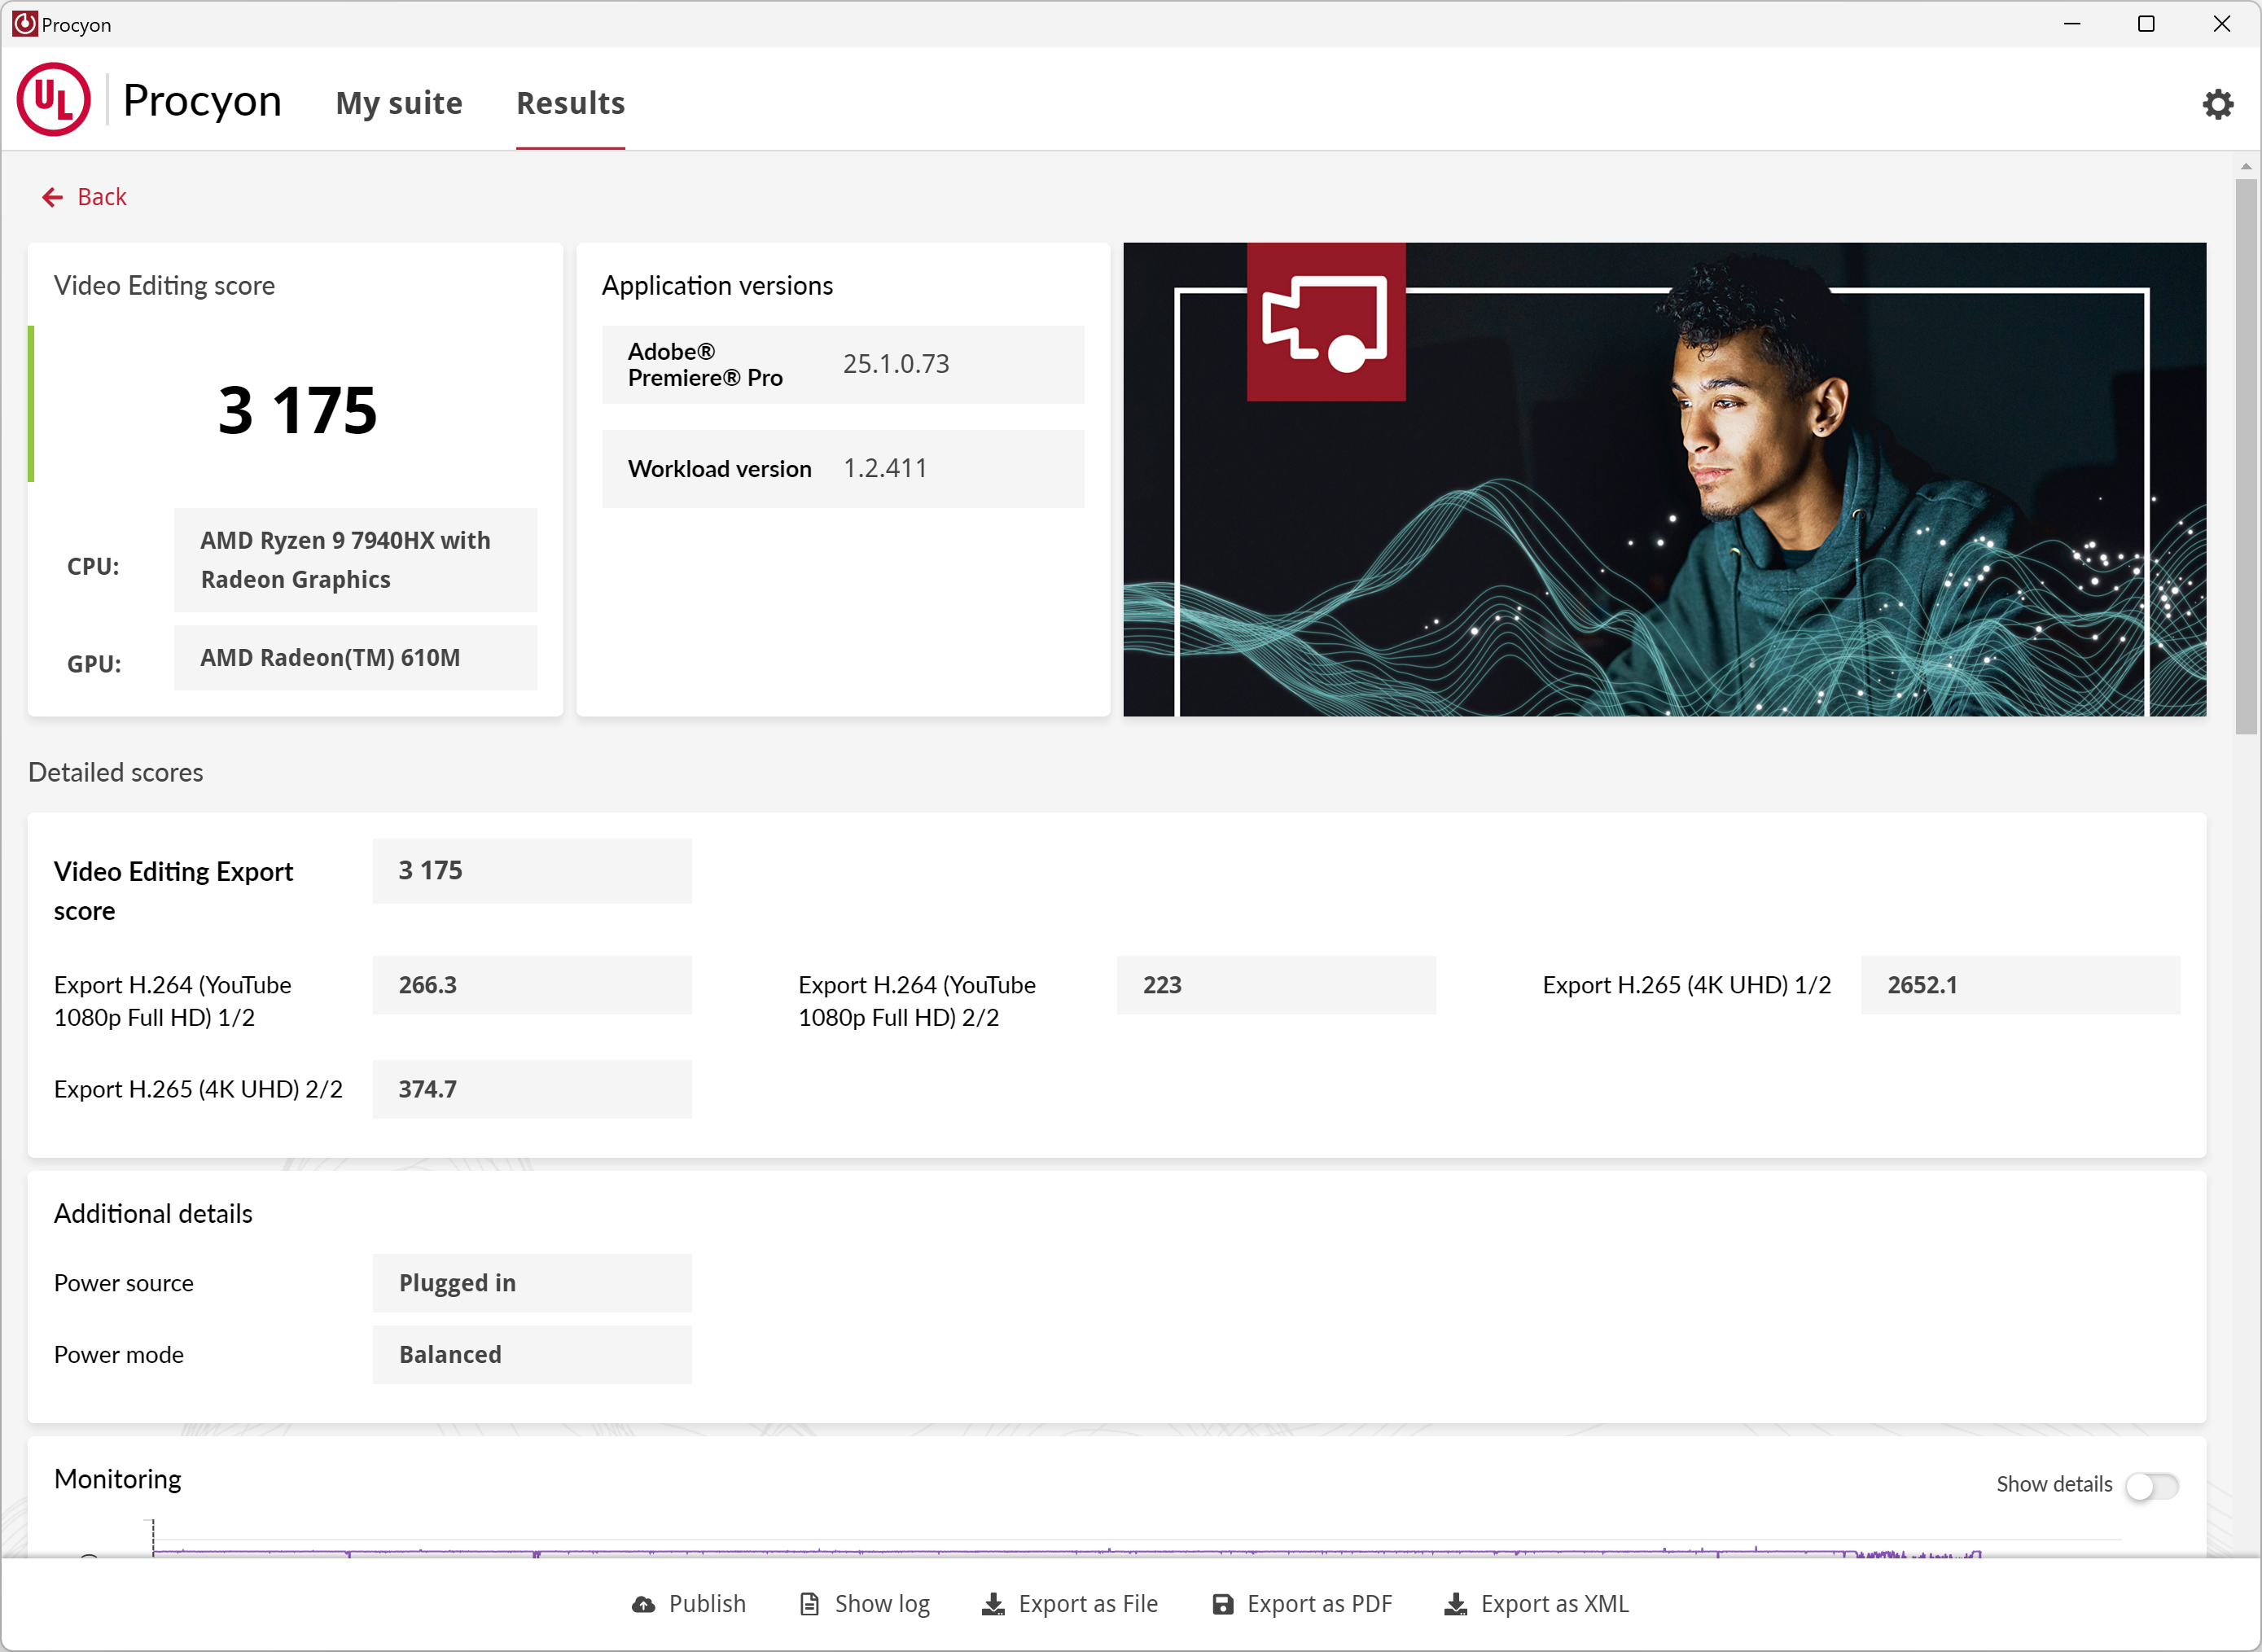Click Export as File download icon

coord(993,1604)
